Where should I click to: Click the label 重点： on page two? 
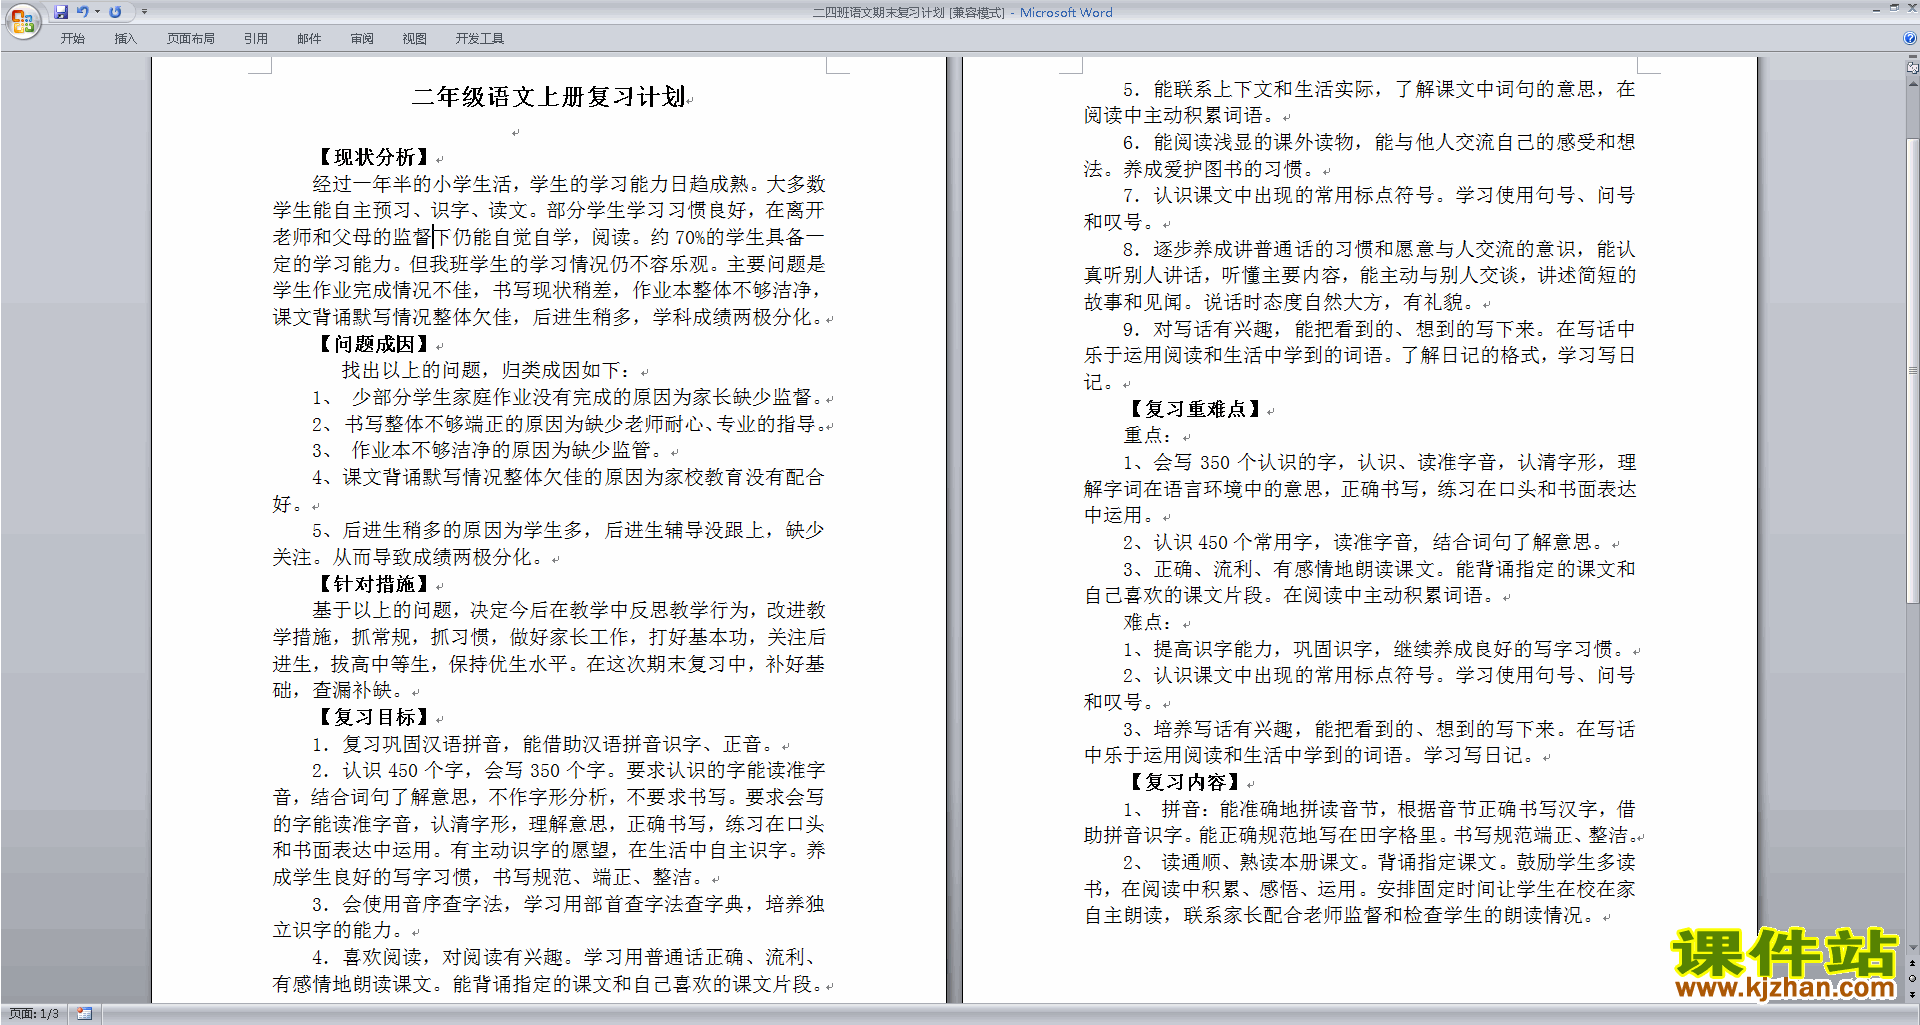tap(1148, 436)
